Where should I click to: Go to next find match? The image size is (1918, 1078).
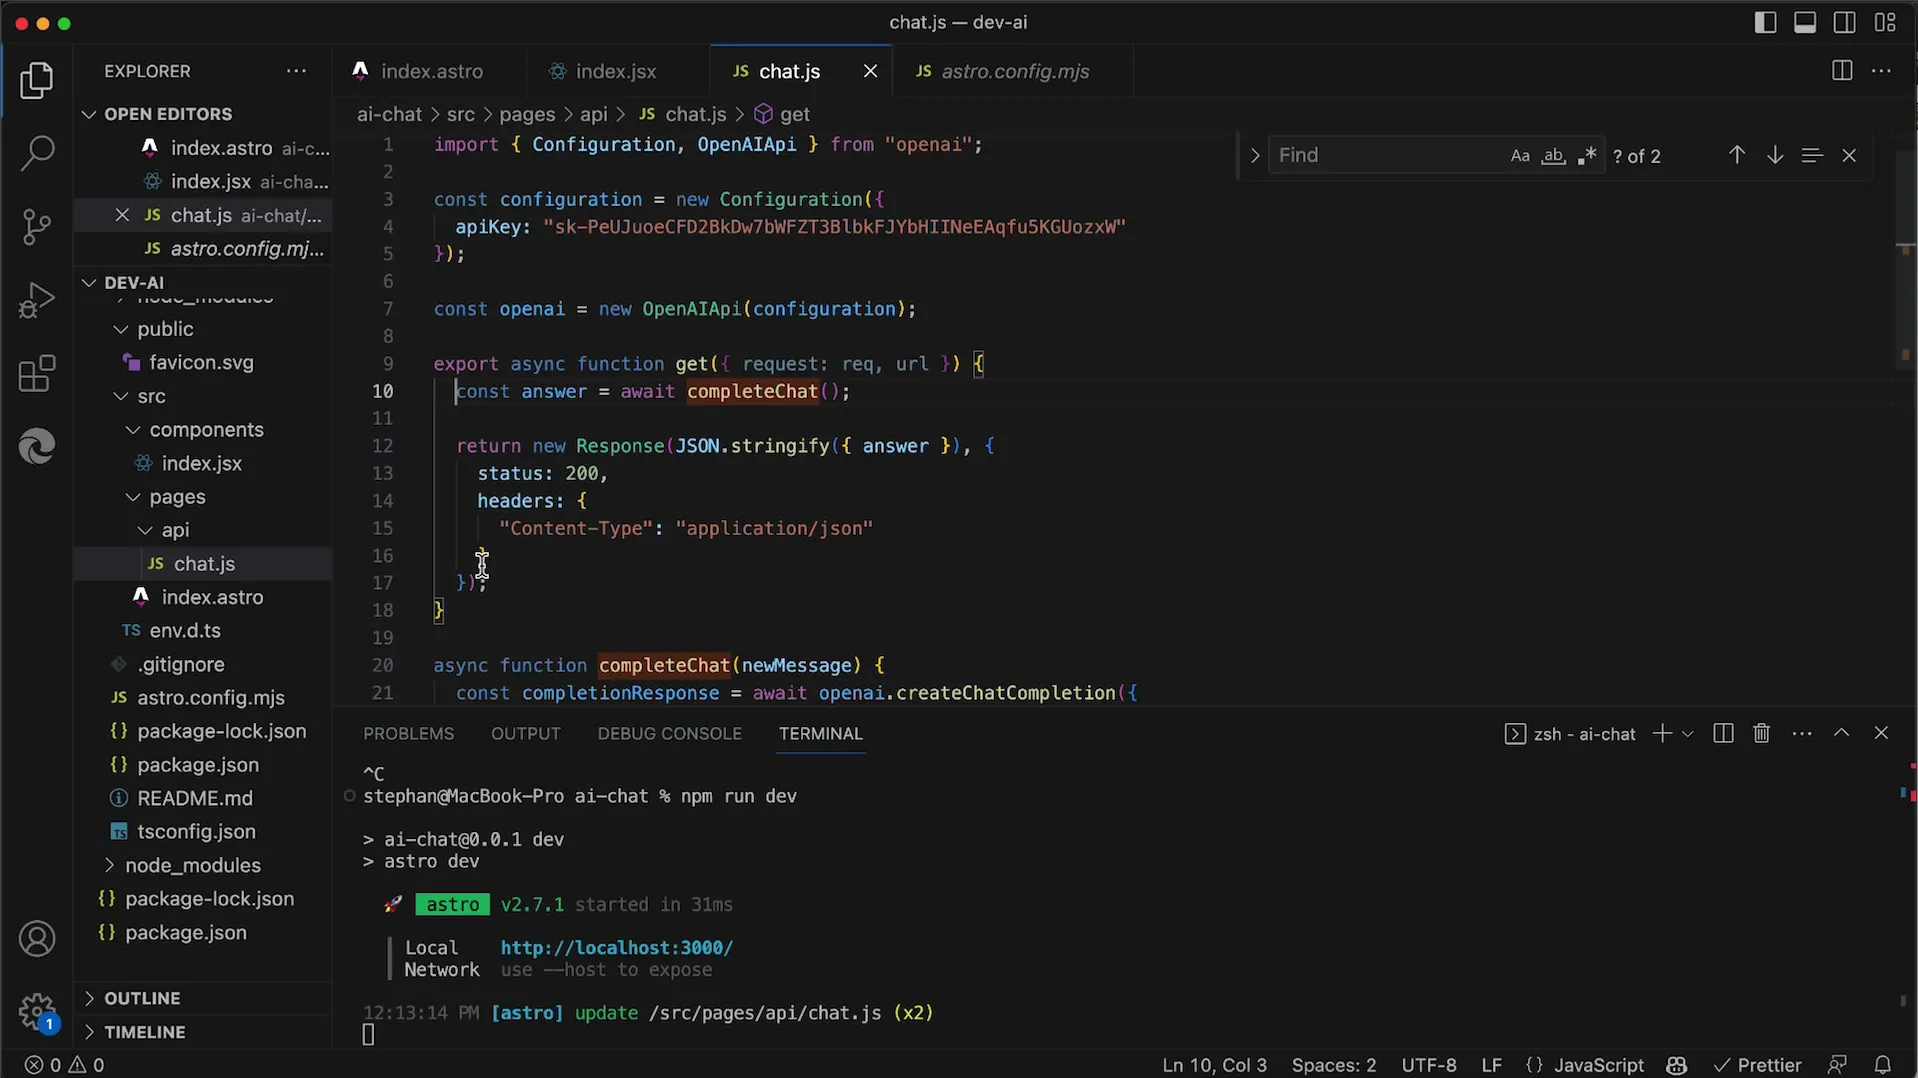[1775, 155]
